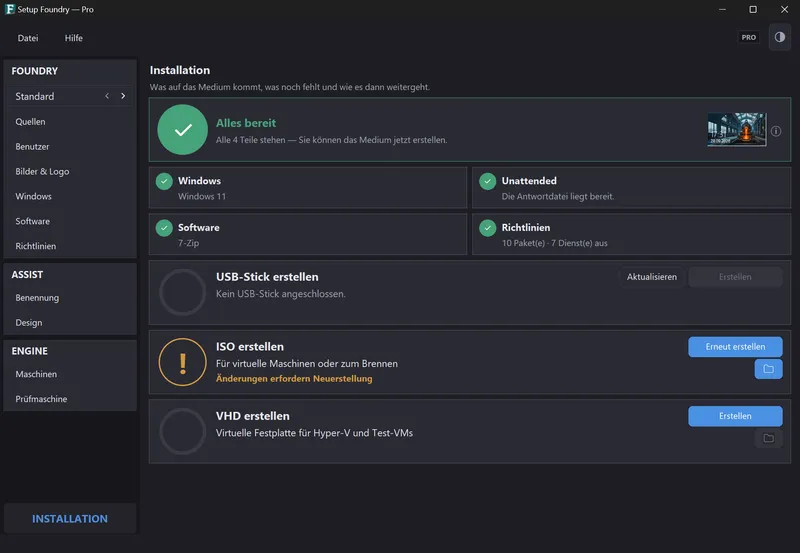This screenshot has width=800, height=553.
Task: Click the 'ISO erstellen' title
Action: tap(249, 347)
